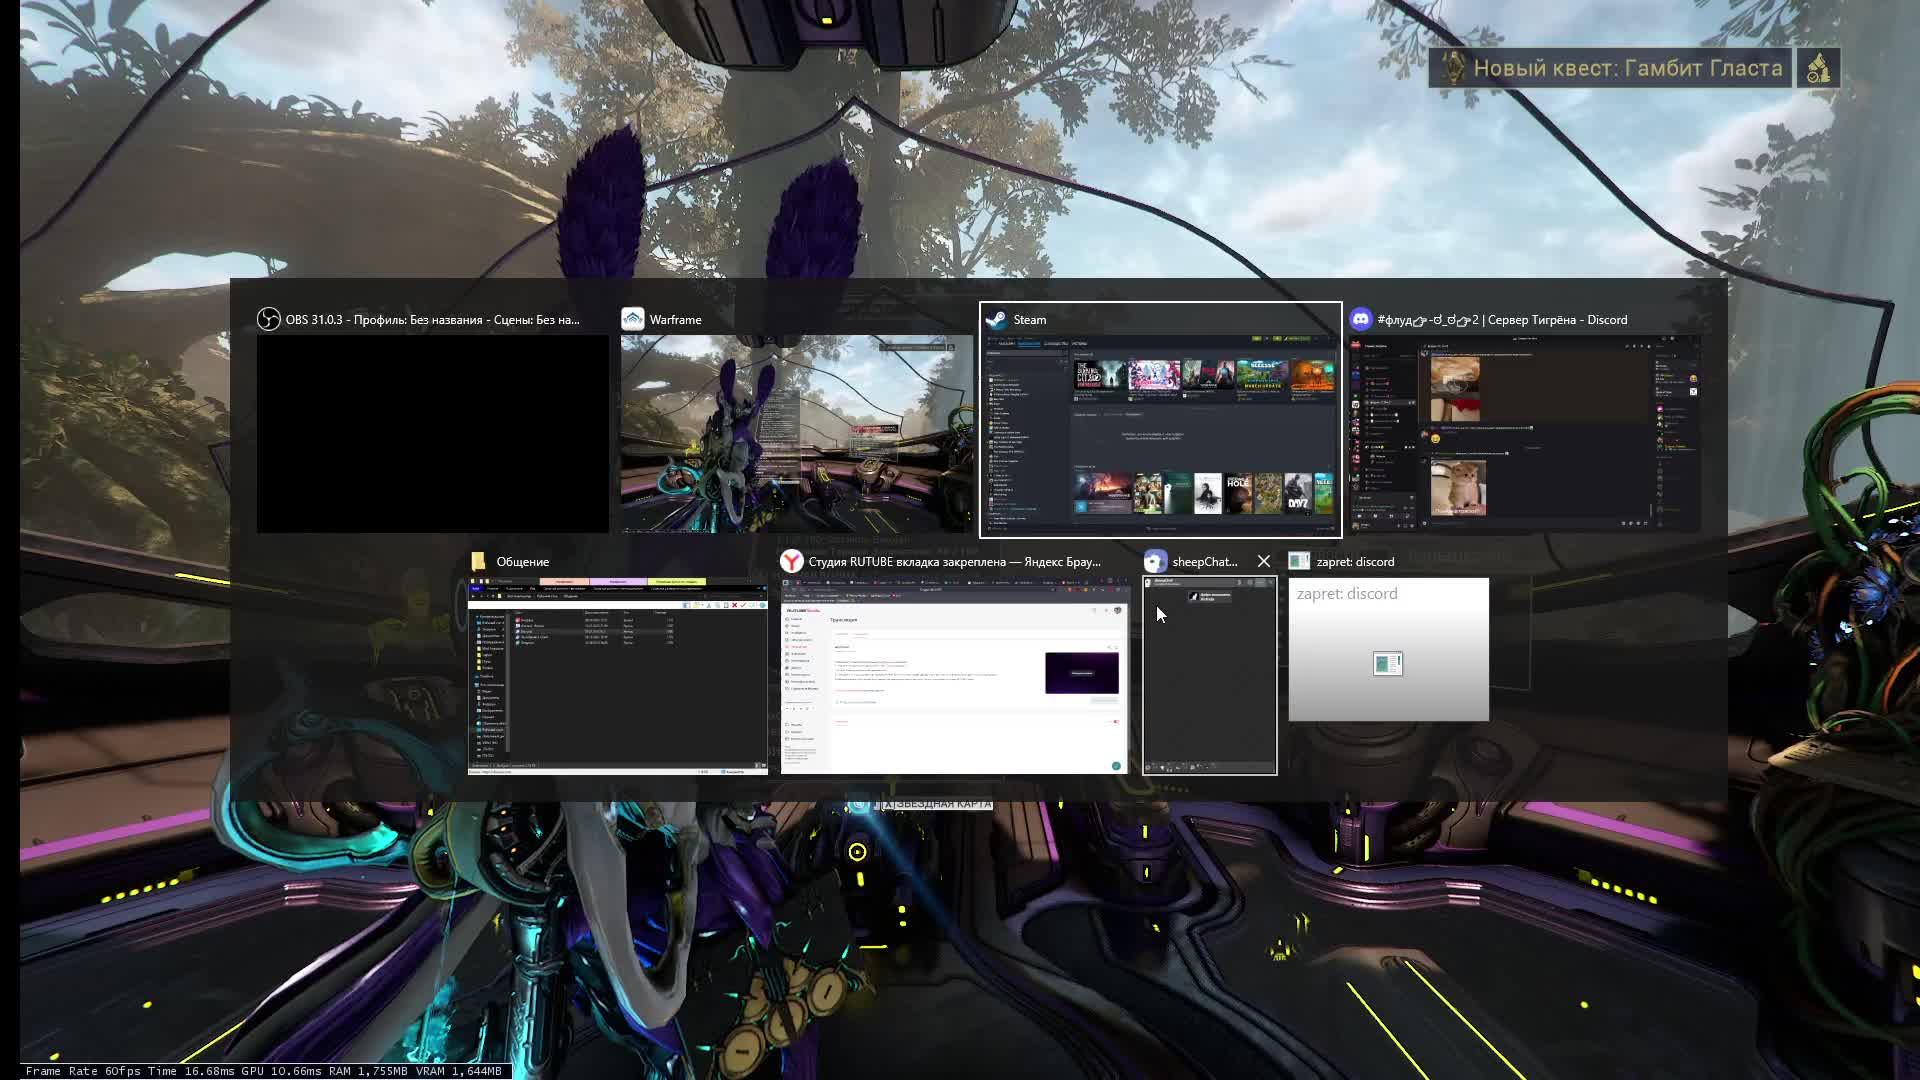Close the sheepChat window with X
The image size is (1920, 1080).
pos(1264,561)
